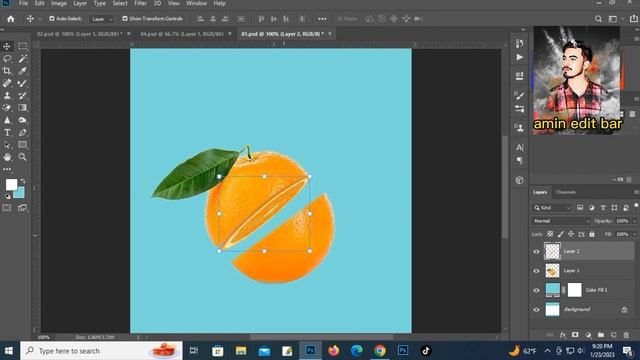
Task: Go to the Home screen icon
Action: (11, 19)
